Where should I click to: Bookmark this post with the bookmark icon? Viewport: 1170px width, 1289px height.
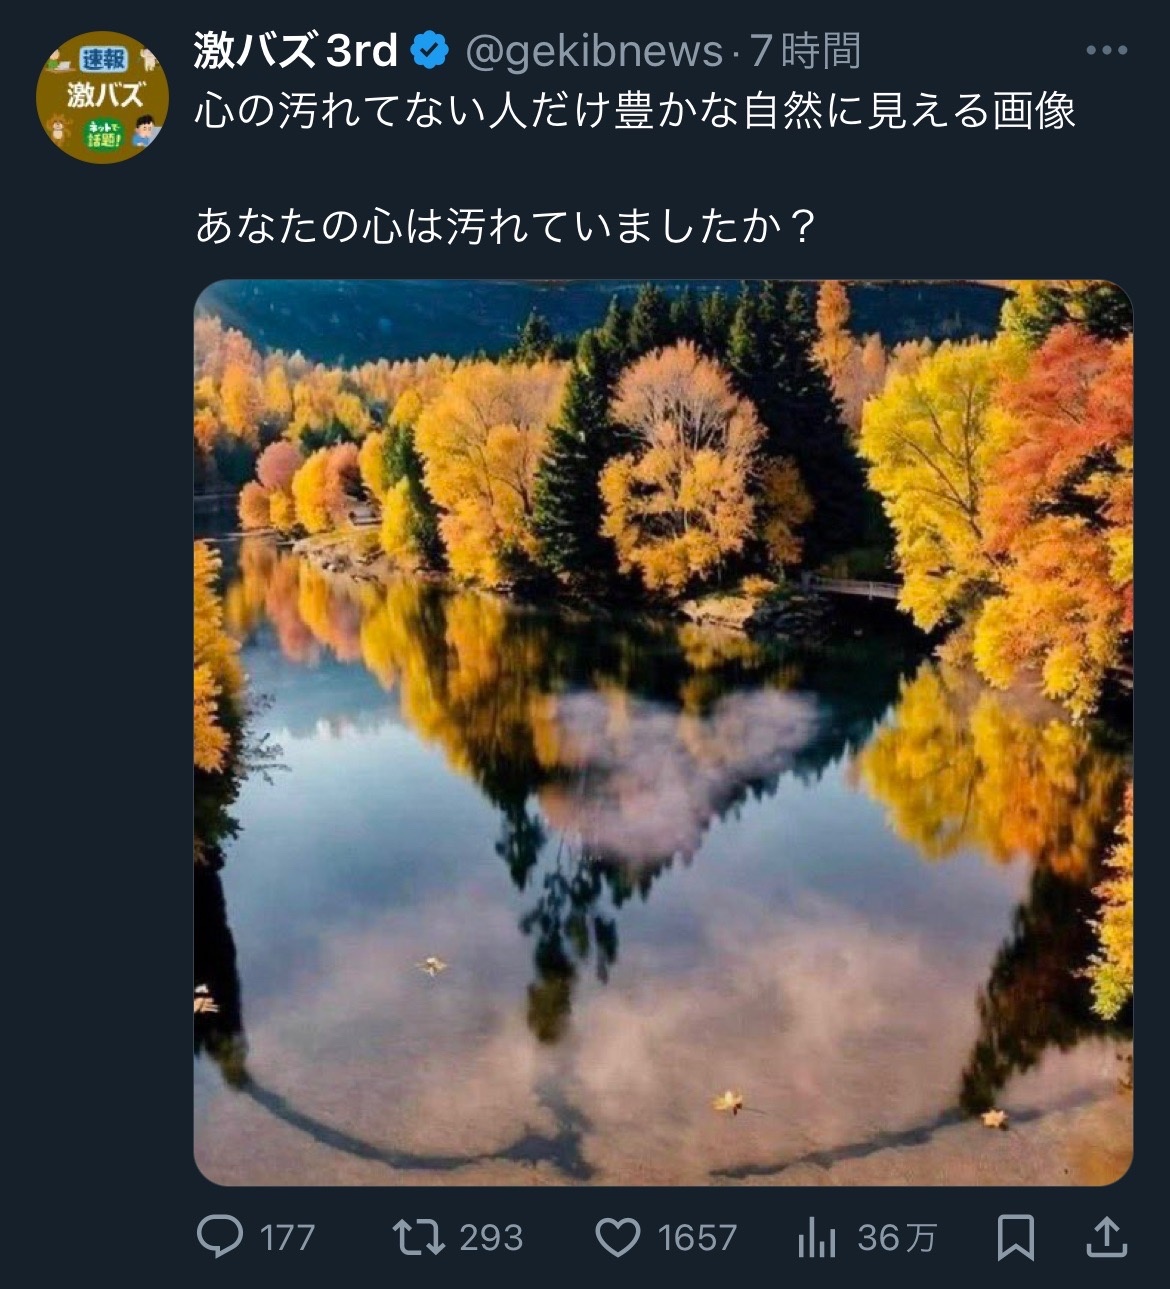[x=1016, y=1238]
